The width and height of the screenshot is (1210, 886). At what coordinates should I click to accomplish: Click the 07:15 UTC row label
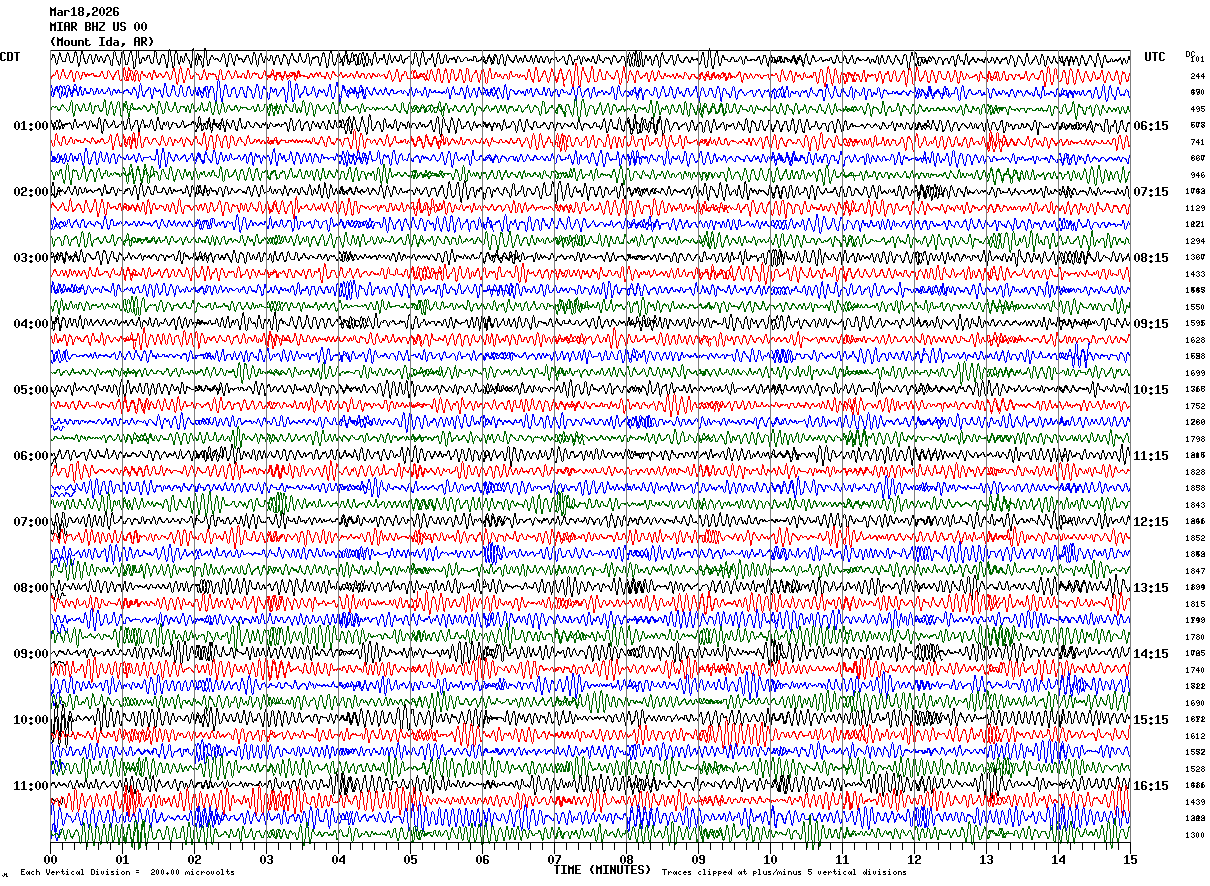click(x=1151, y=192)
